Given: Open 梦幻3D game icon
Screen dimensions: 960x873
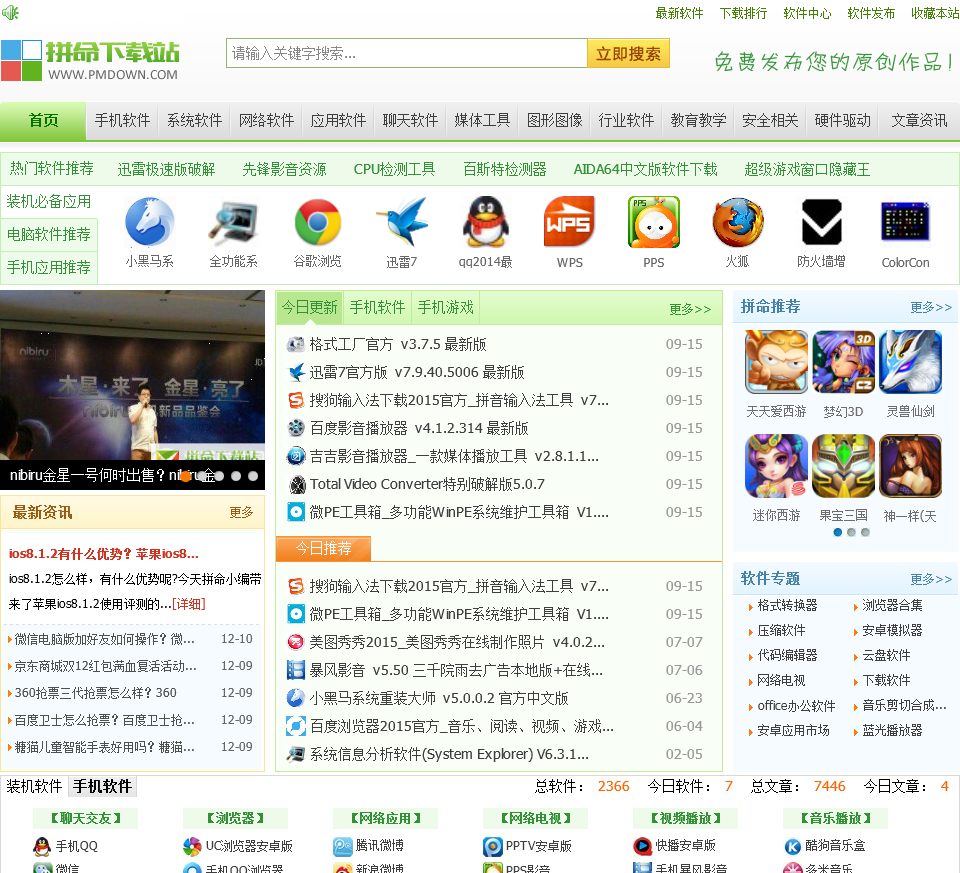Looking at the screenshot, I should click(844, 362).
